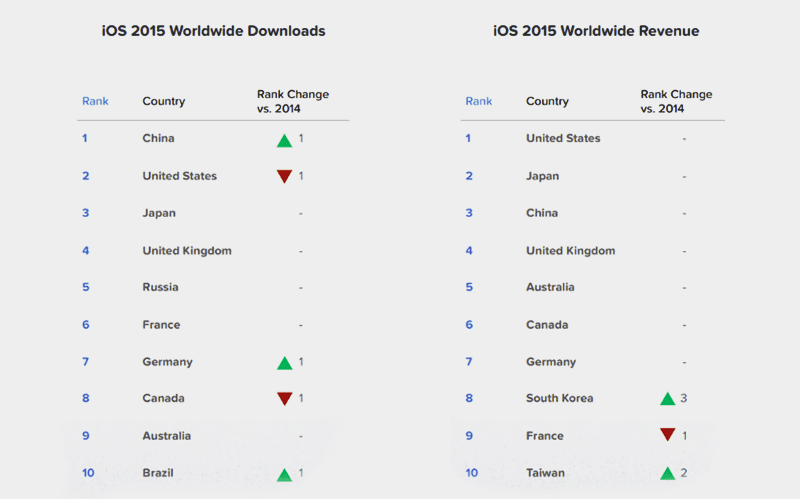
Task: Click Rank header in Downloads table
Action: [x=95, y=101]
